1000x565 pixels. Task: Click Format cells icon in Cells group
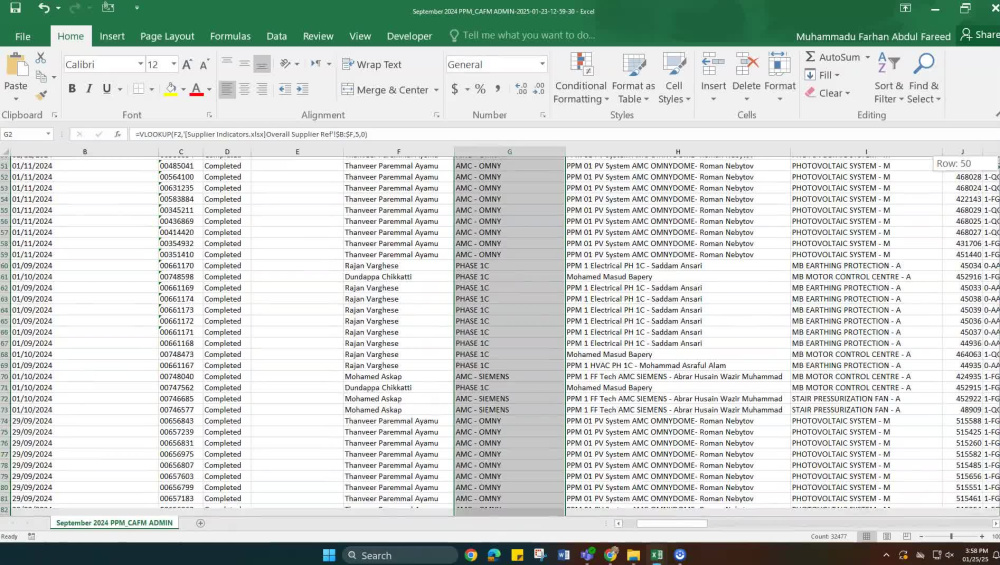[x=779, y=66]
